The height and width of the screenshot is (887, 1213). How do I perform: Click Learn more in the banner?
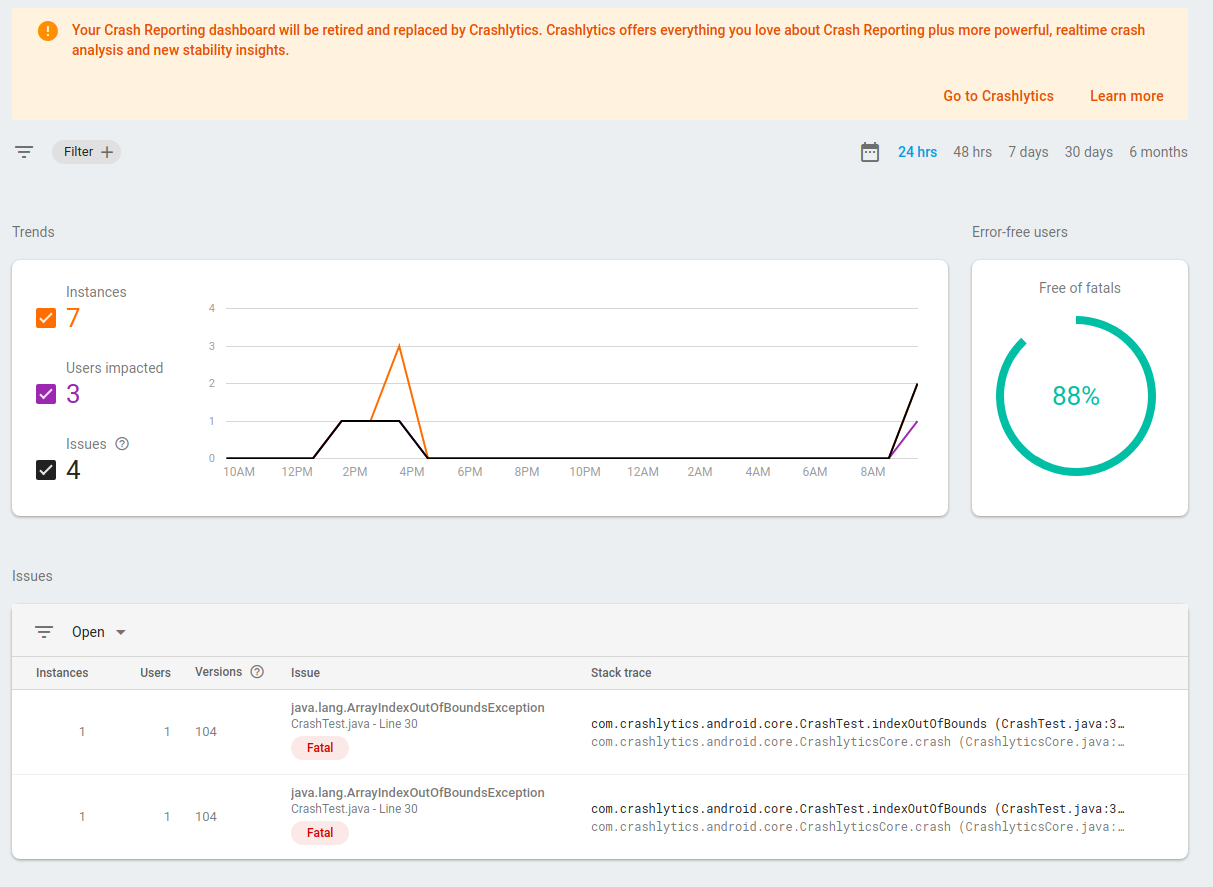point(1126,96)
